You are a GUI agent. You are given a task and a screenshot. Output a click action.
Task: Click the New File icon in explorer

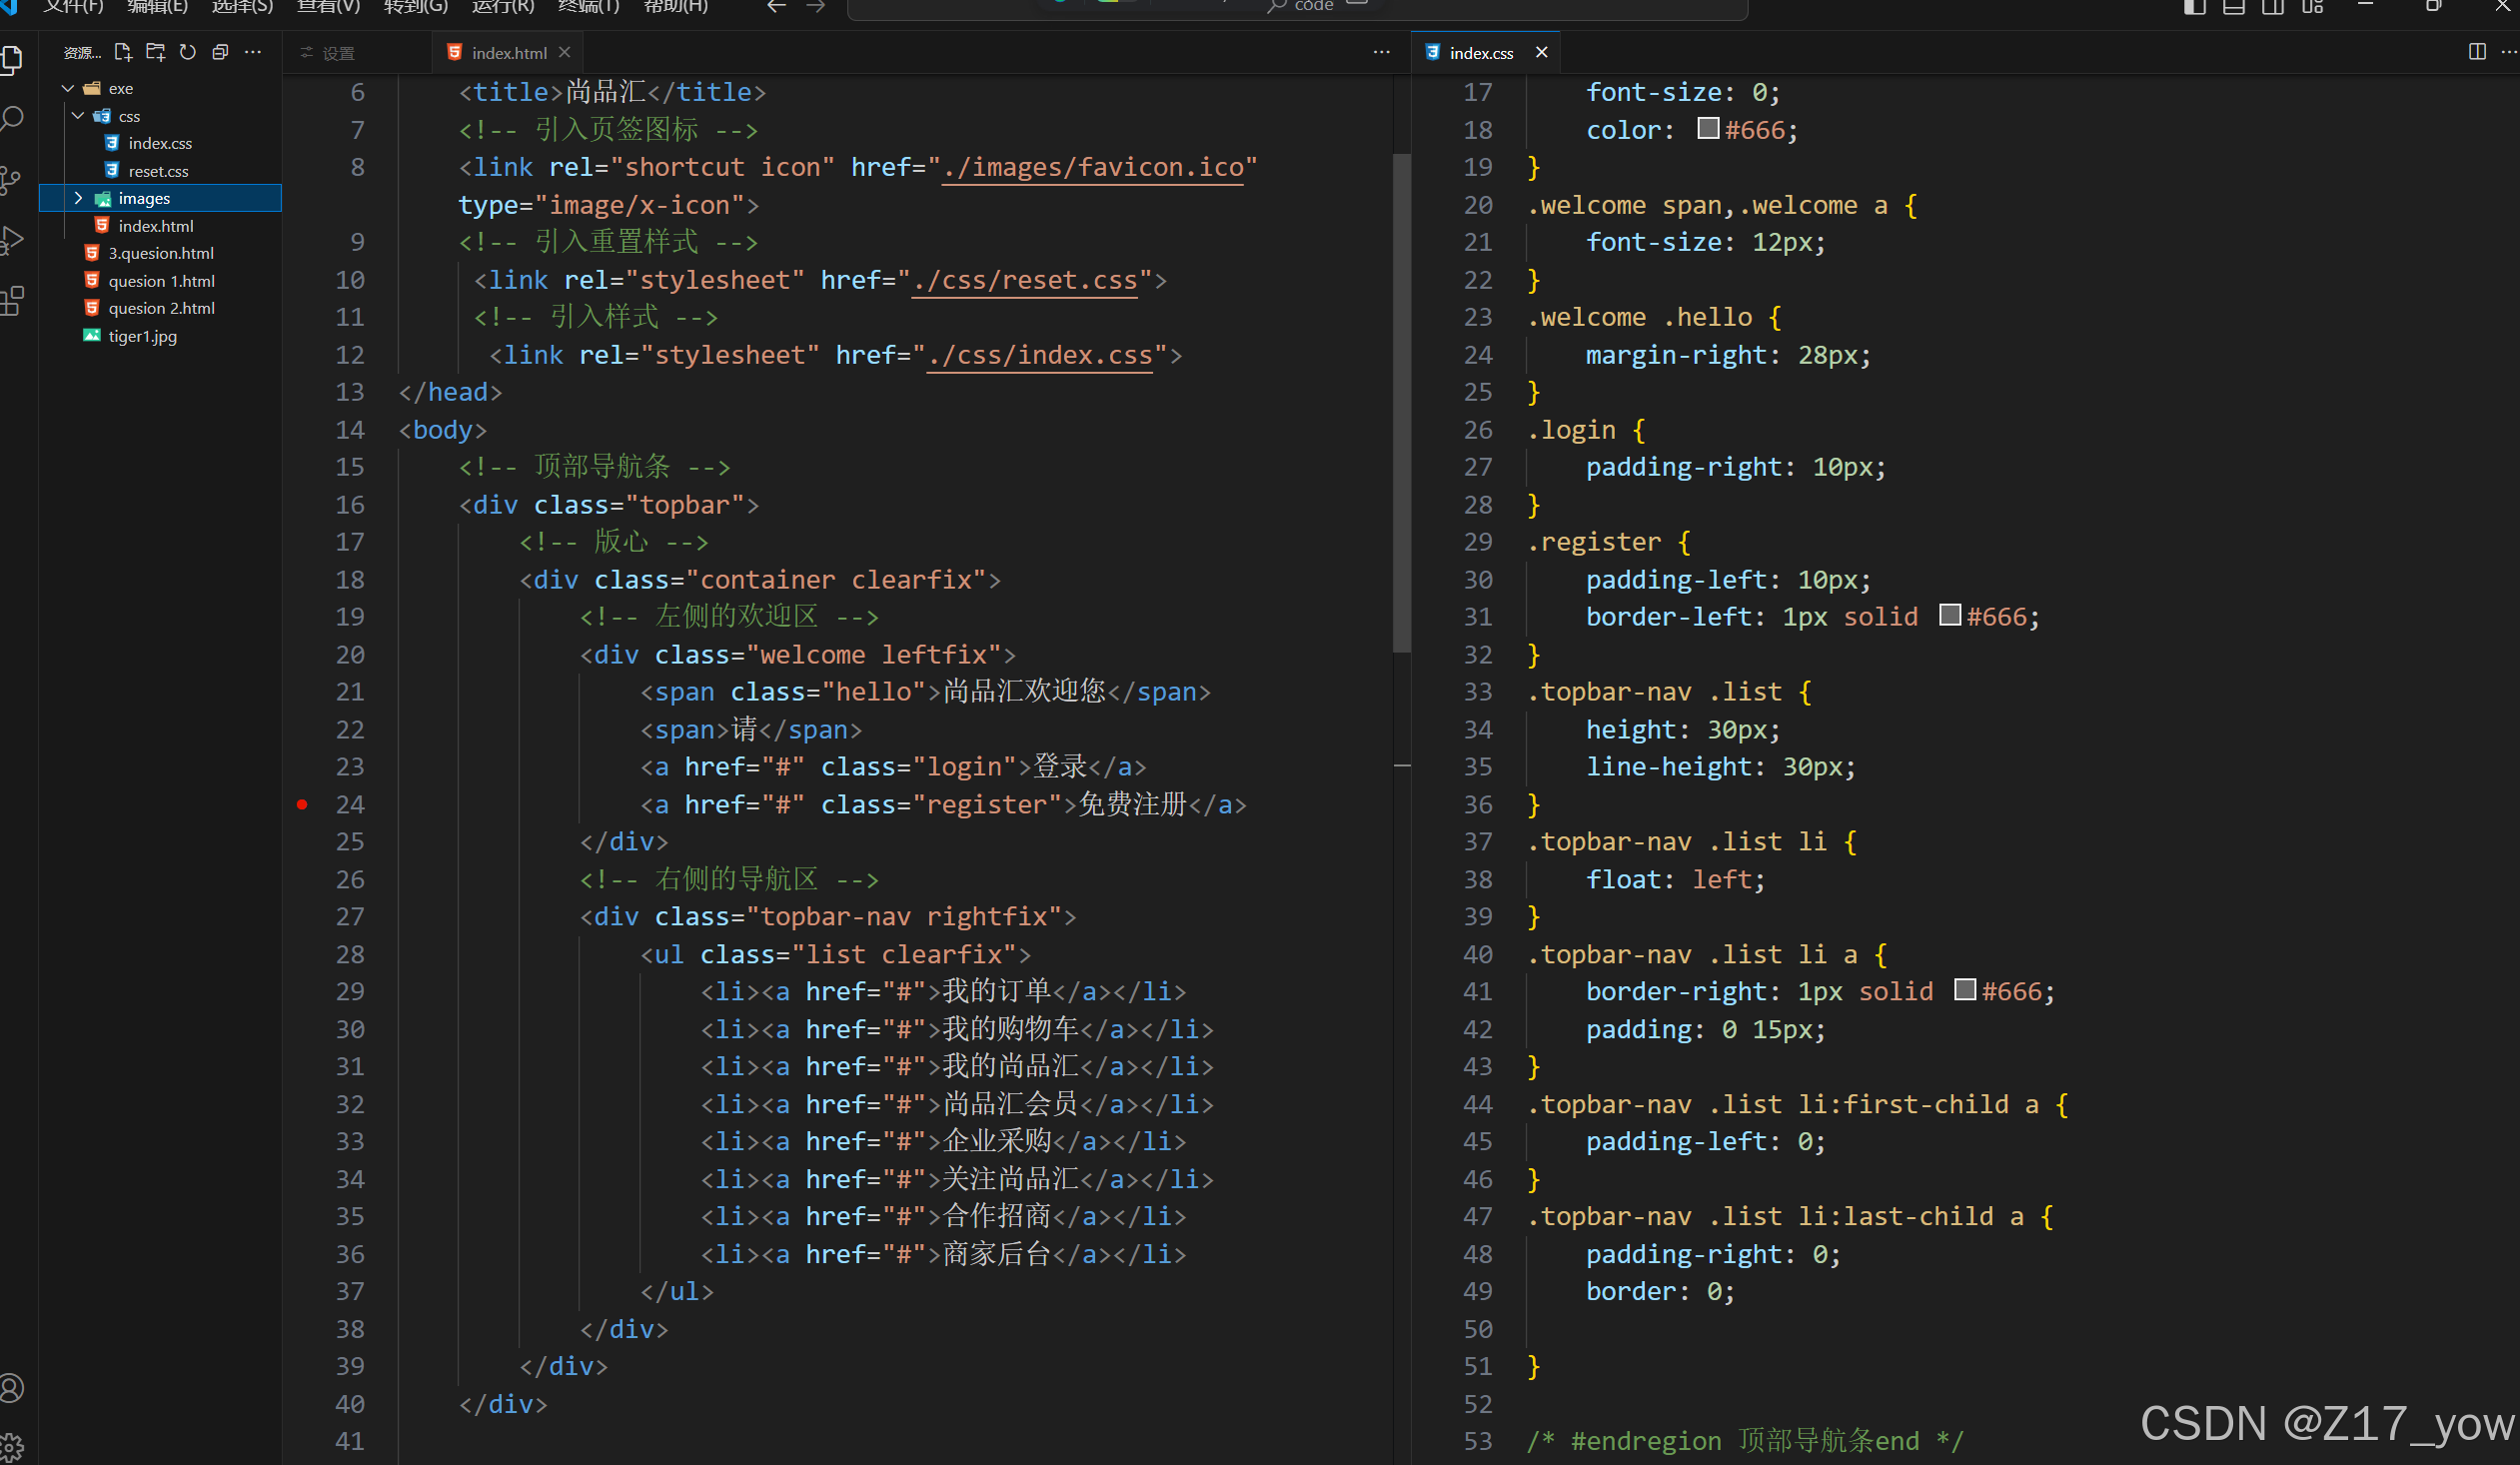point(123,52)
